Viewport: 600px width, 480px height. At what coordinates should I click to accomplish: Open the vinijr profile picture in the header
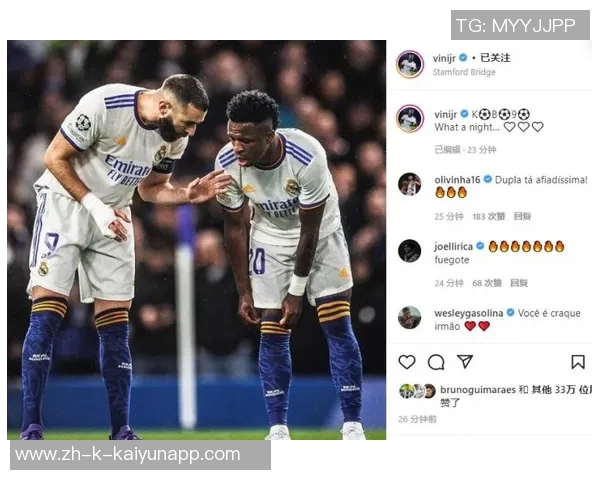point(410,64)
